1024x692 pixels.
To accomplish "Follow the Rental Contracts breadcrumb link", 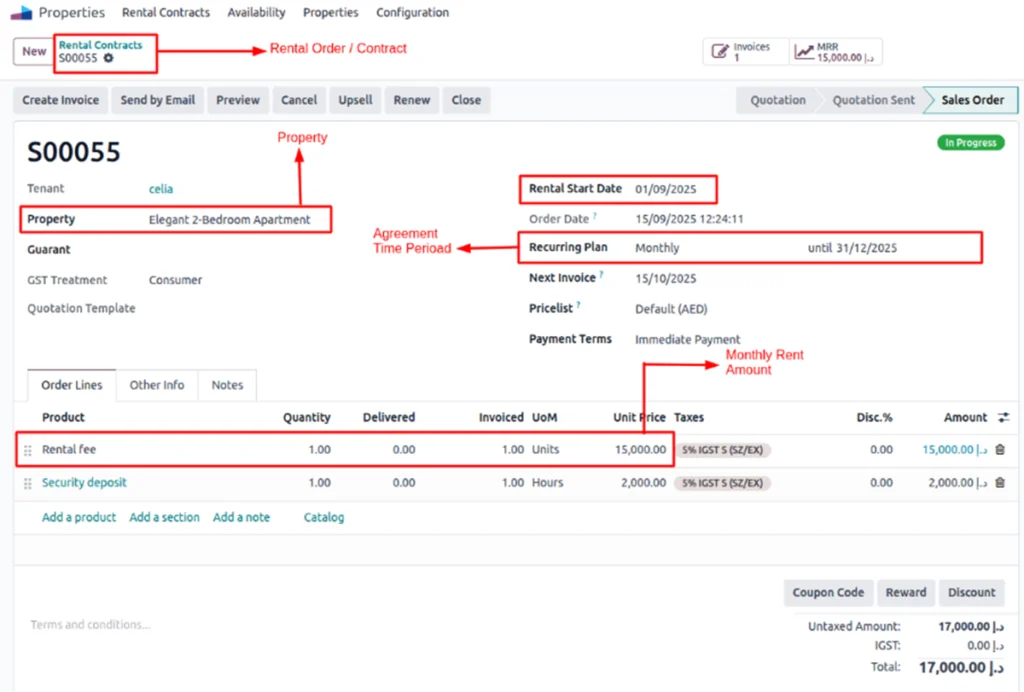I will click(x=101, y=45).
